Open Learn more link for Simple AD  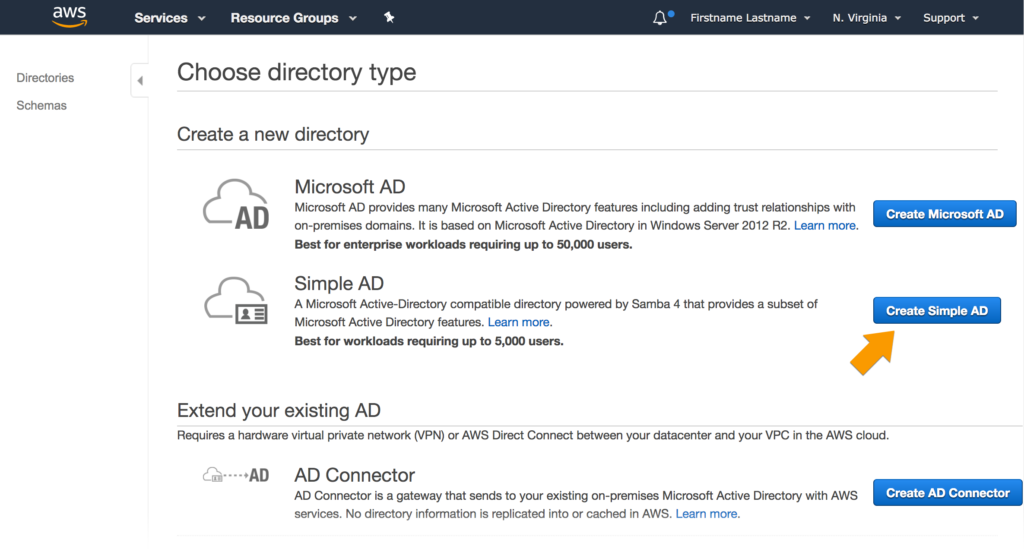point(519,322)
